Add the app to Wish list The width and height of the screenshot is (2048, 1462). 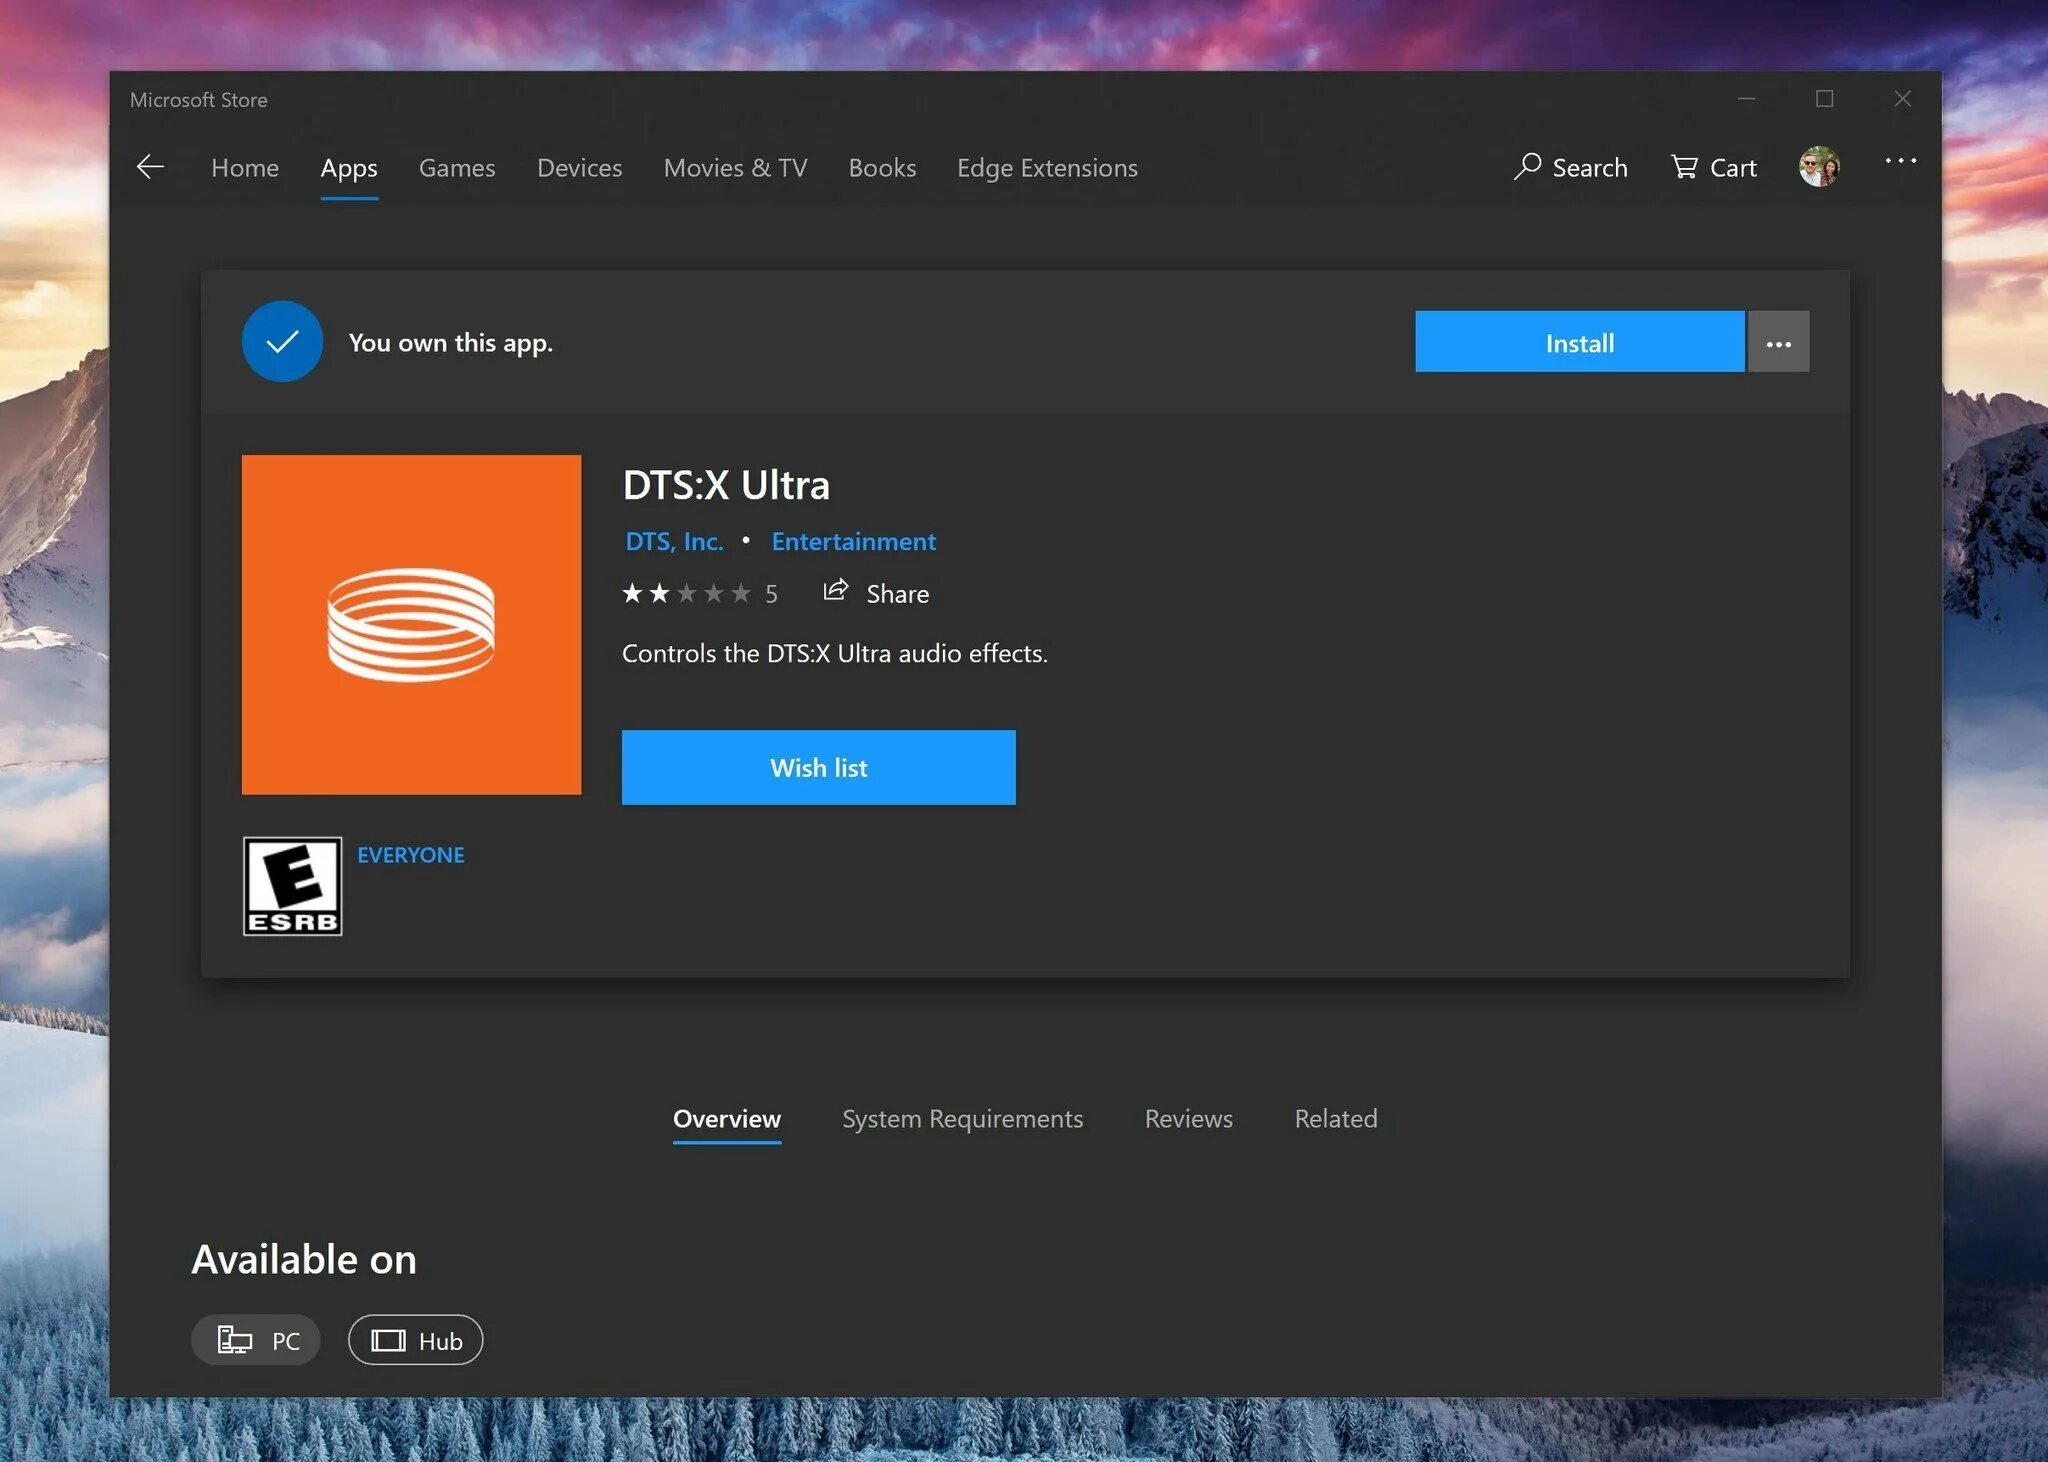click(x=819, y=767)
